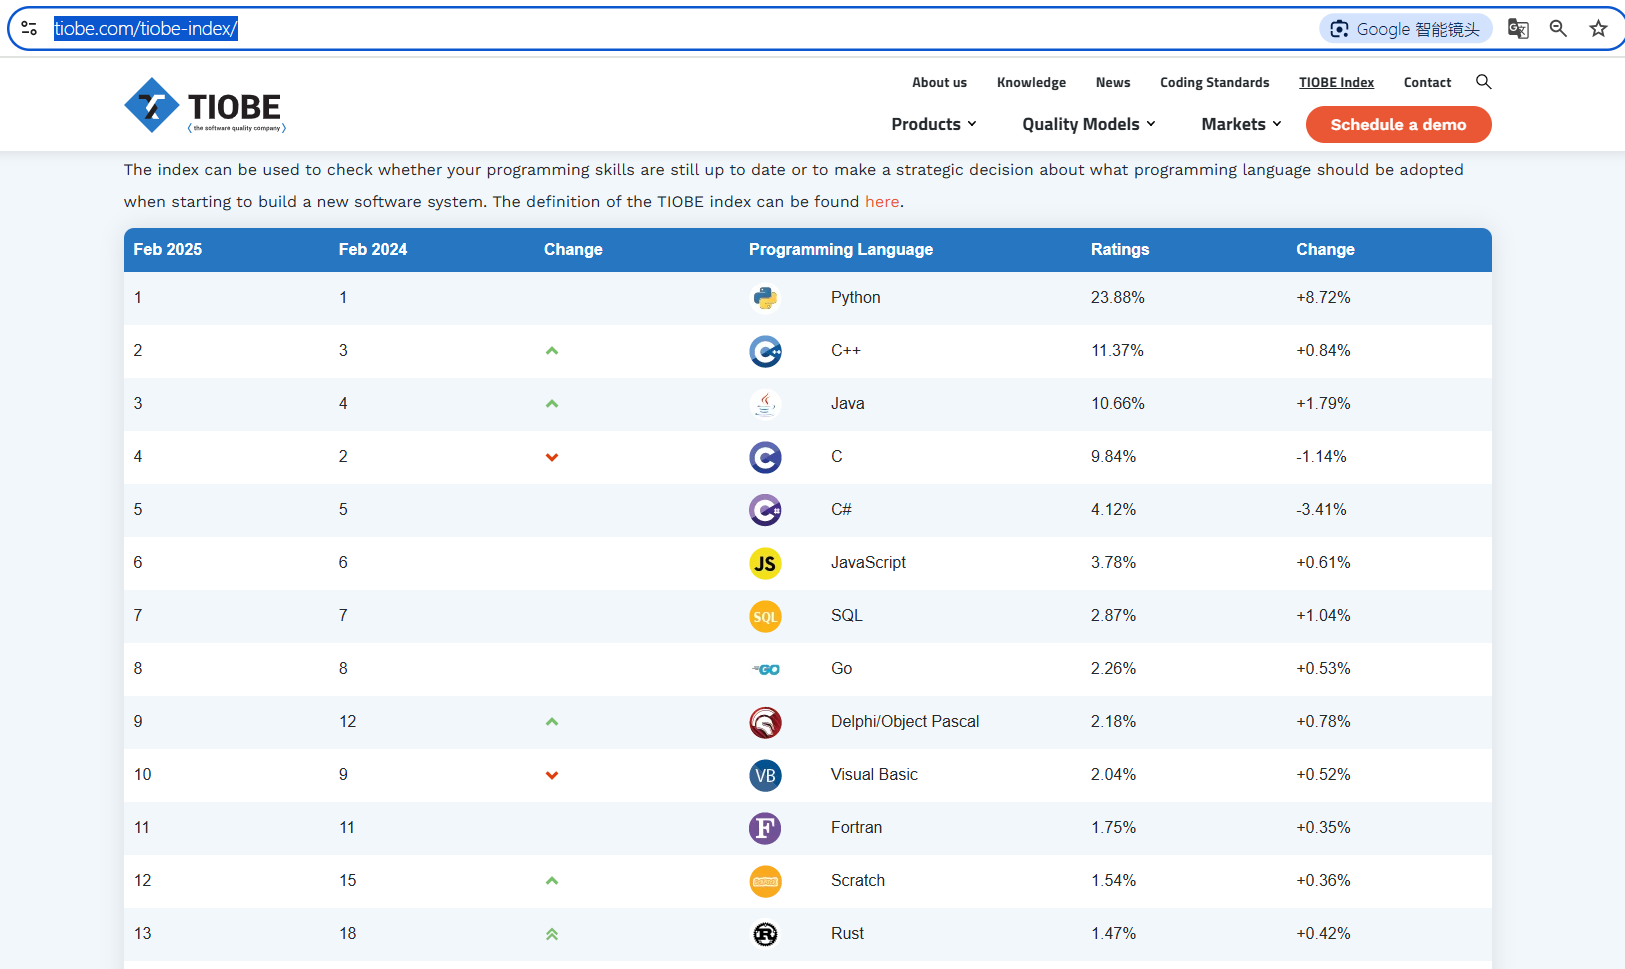Click the Visual Basic language name
This screenshot has width=1625, height=969.
click(x=874, y=775)
